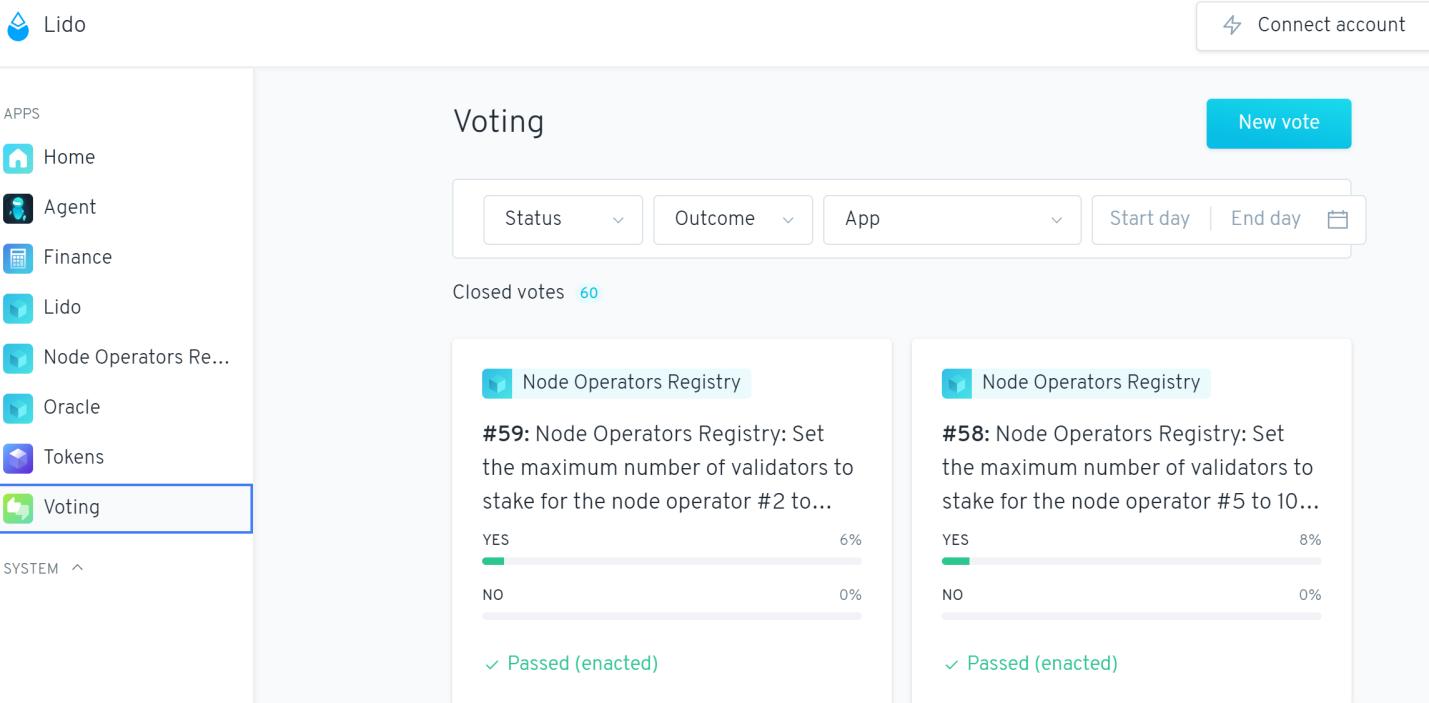The width and height of the screenshot is (1429, 703).
Task: Go to Node Operators Registry in sidebar
Action: pos(136,358)
